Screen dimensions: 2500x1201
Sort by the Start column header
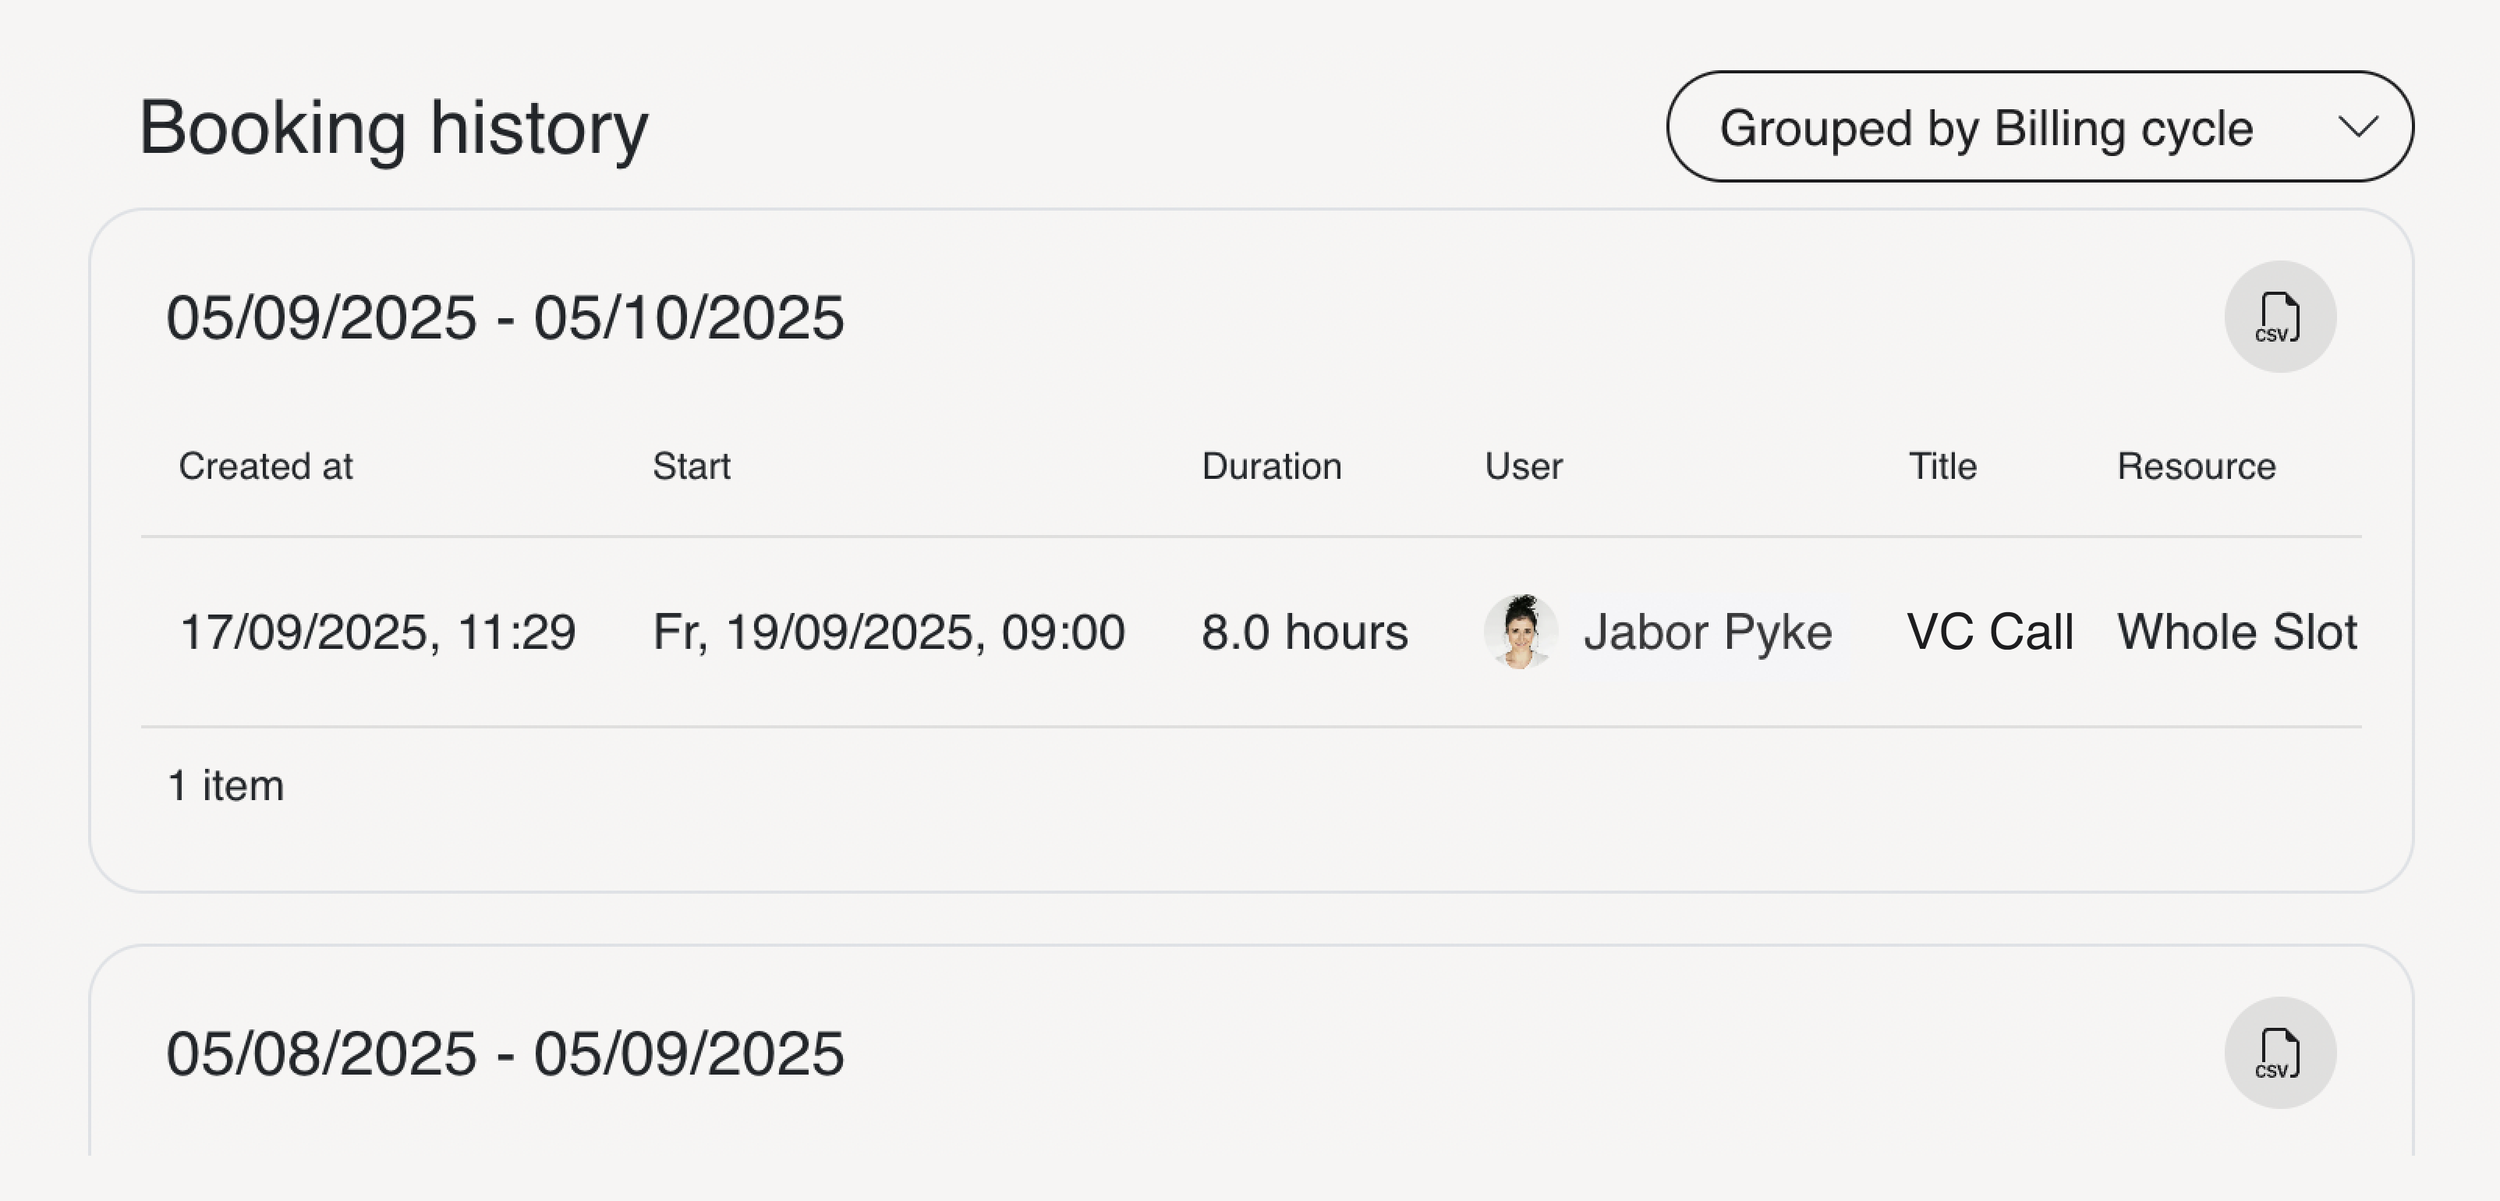(x=691, y=466)
